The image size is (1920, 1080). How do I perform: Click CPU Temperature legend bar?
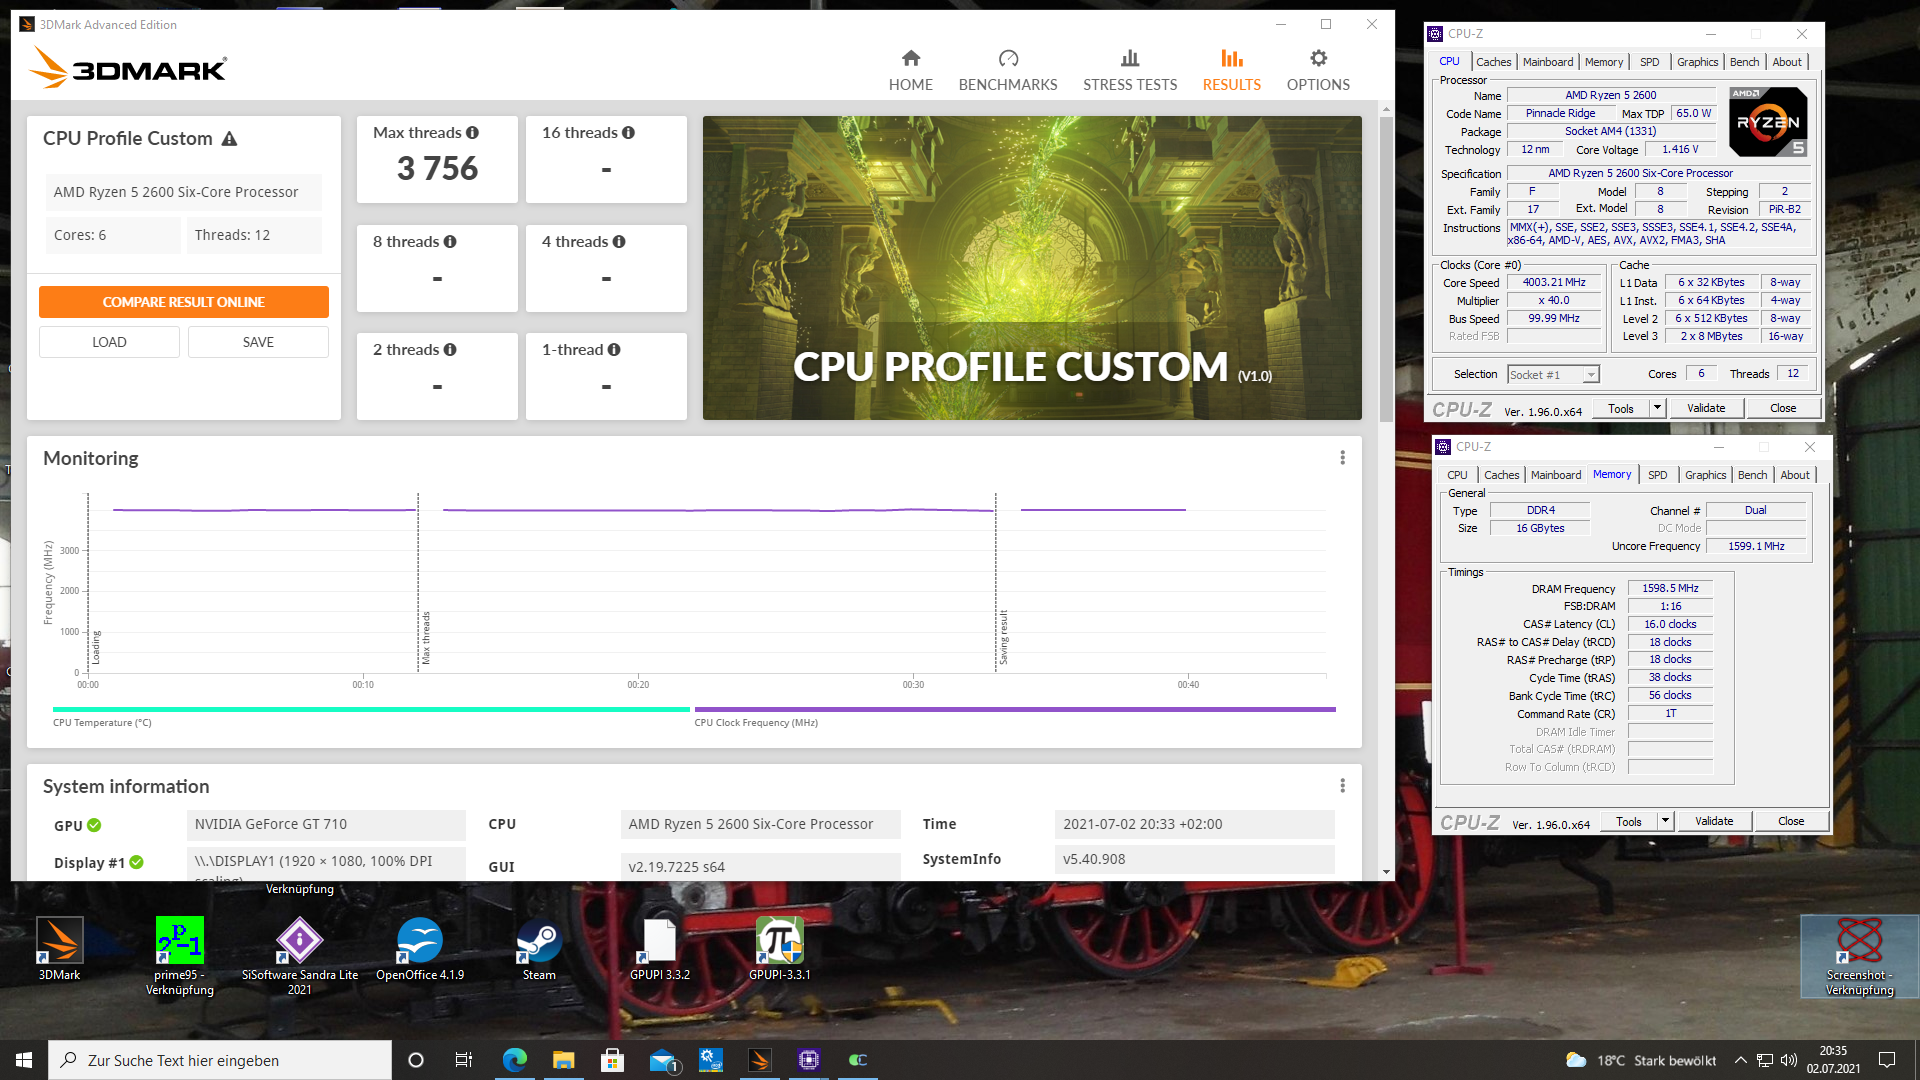click(371, 709)
